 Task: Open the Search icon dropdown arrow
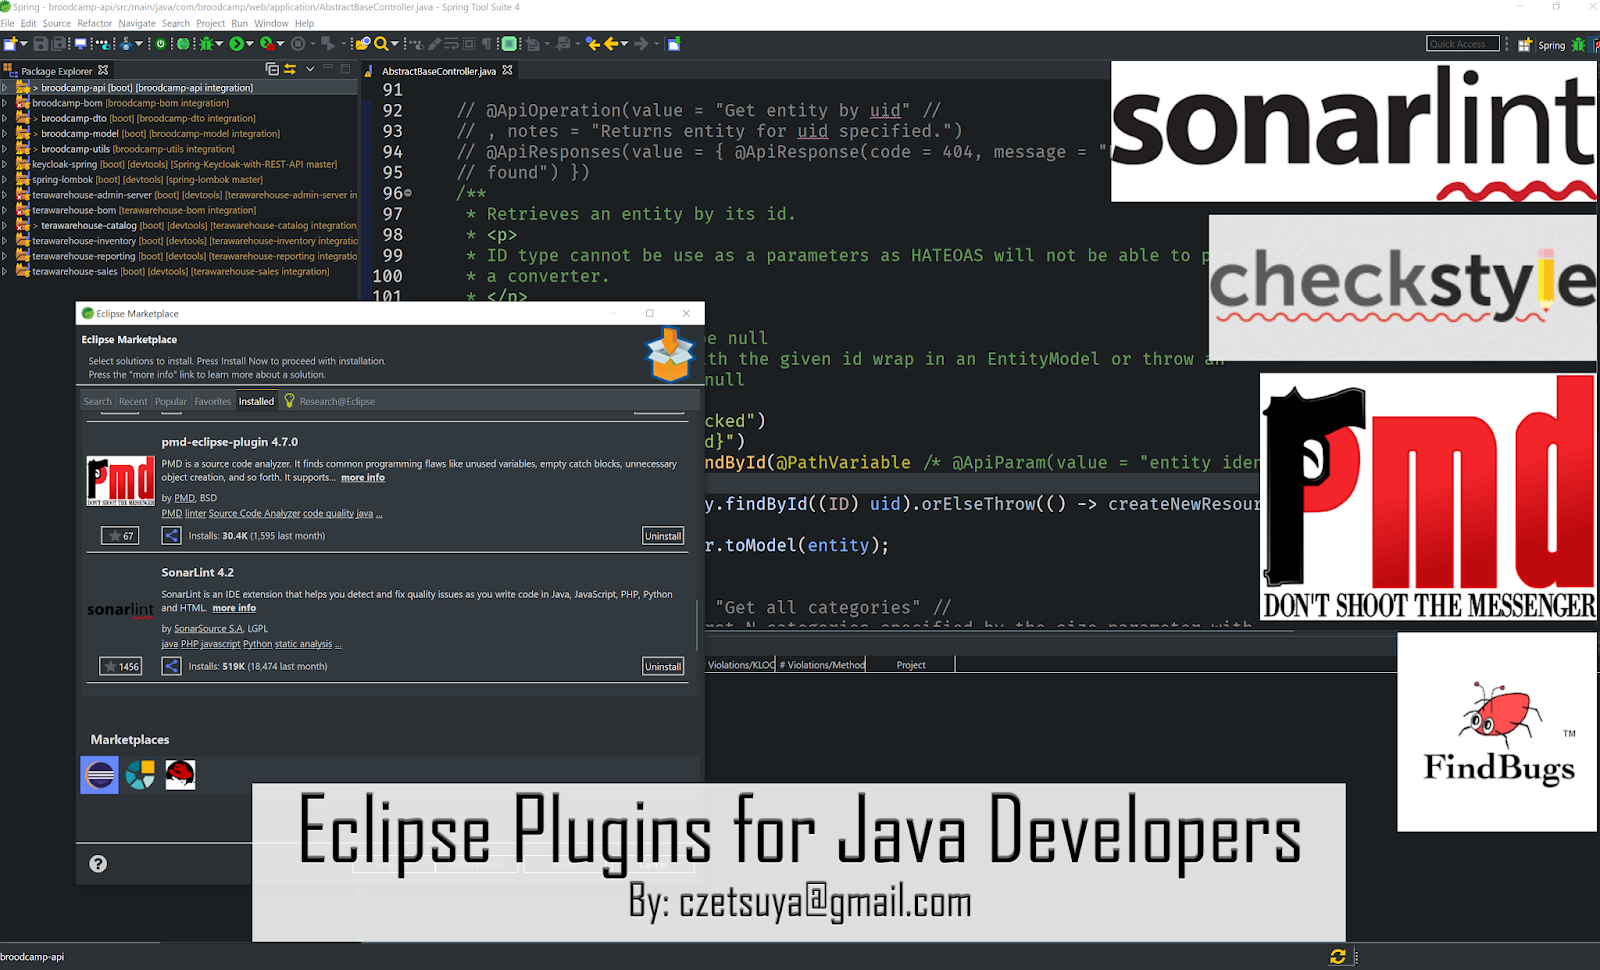pos(395,44)
